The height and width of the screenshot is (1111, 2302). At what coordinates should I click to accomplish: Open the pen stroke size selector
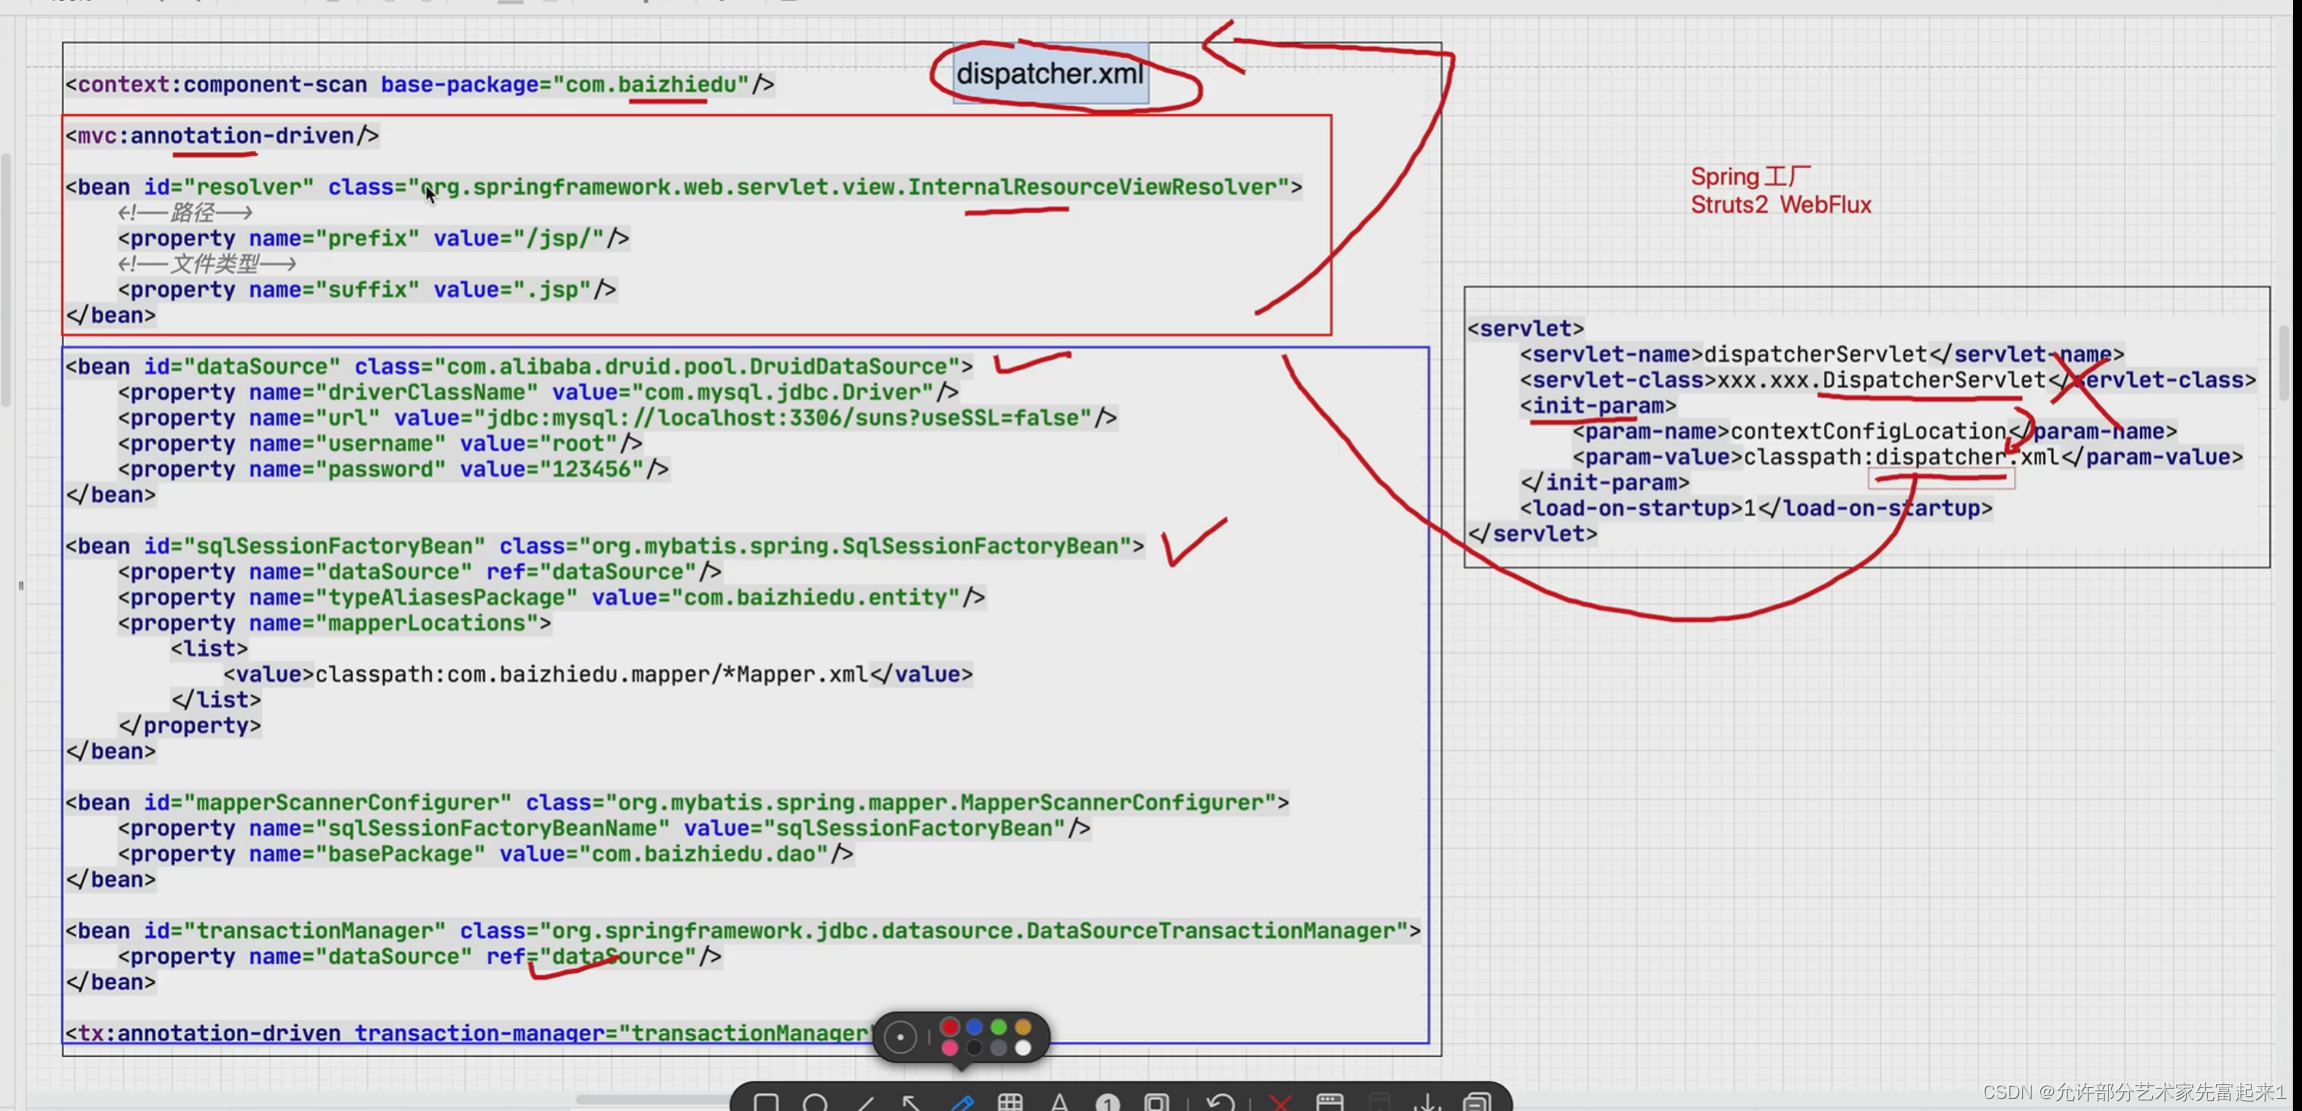[900, 1037]
